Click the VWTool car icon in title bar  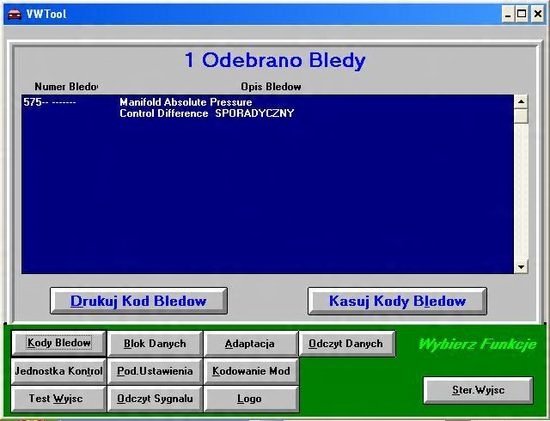[14, 14]
